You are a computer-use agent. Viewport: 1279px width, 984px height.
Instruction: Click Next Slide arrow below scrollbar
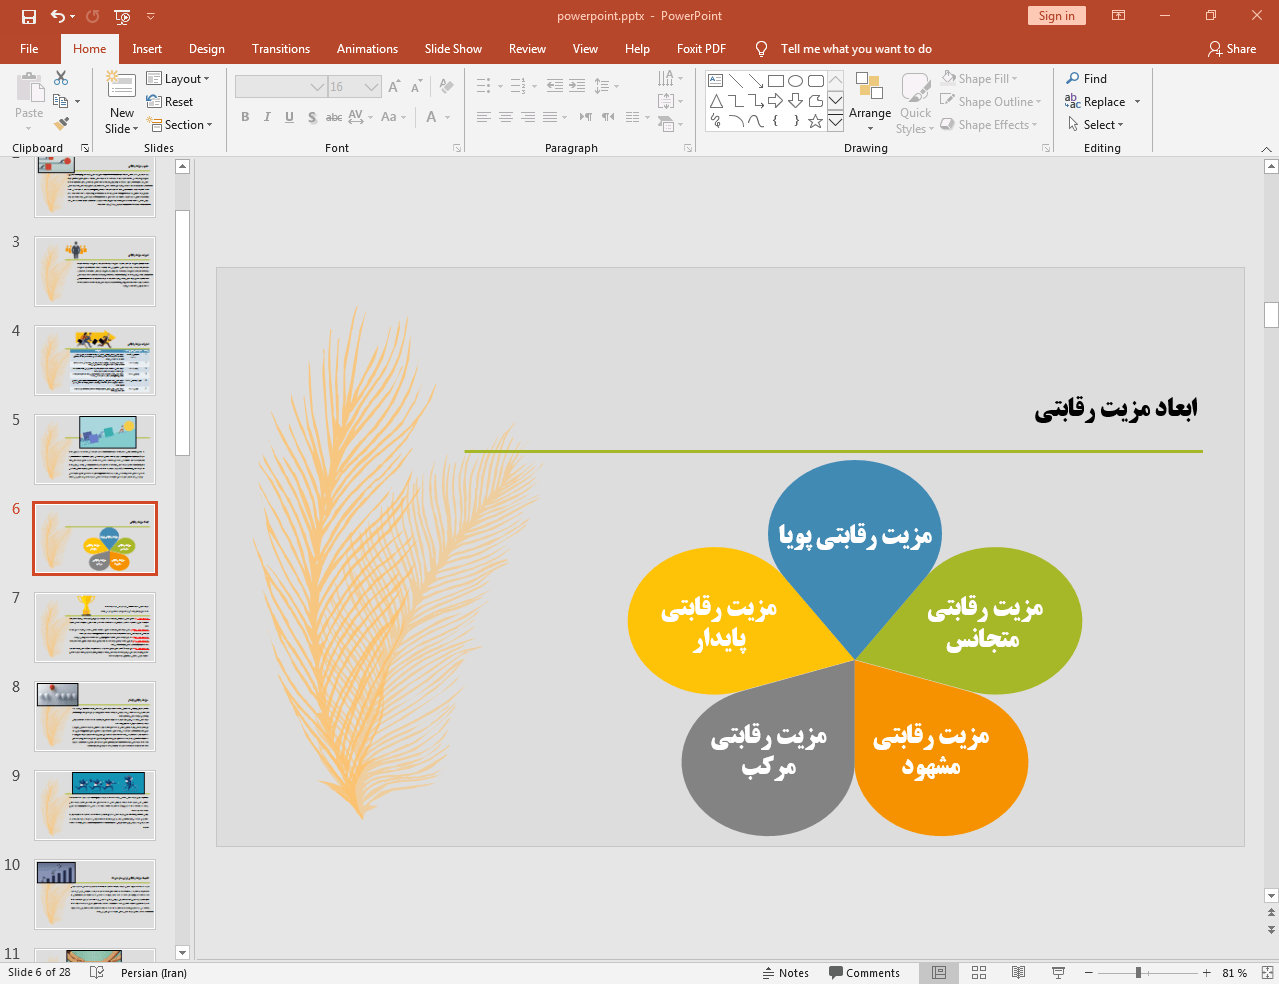1272,929
